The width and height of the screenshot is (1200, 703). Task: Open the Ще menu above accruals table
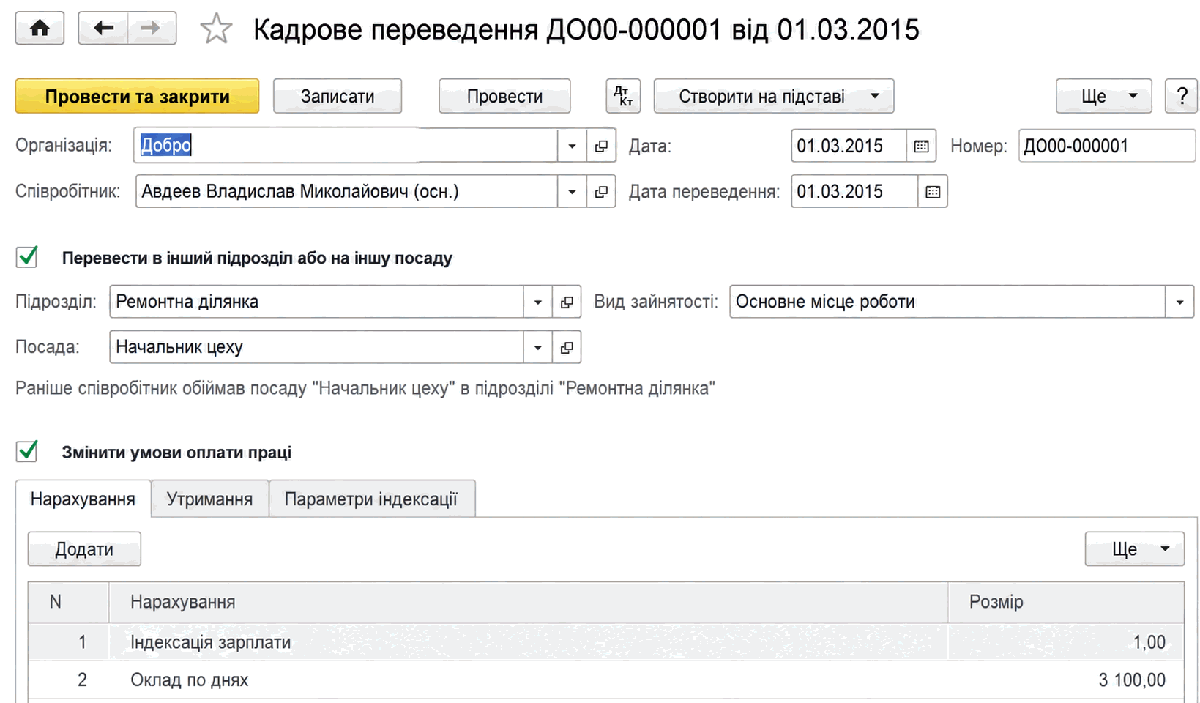point(1134,549)
